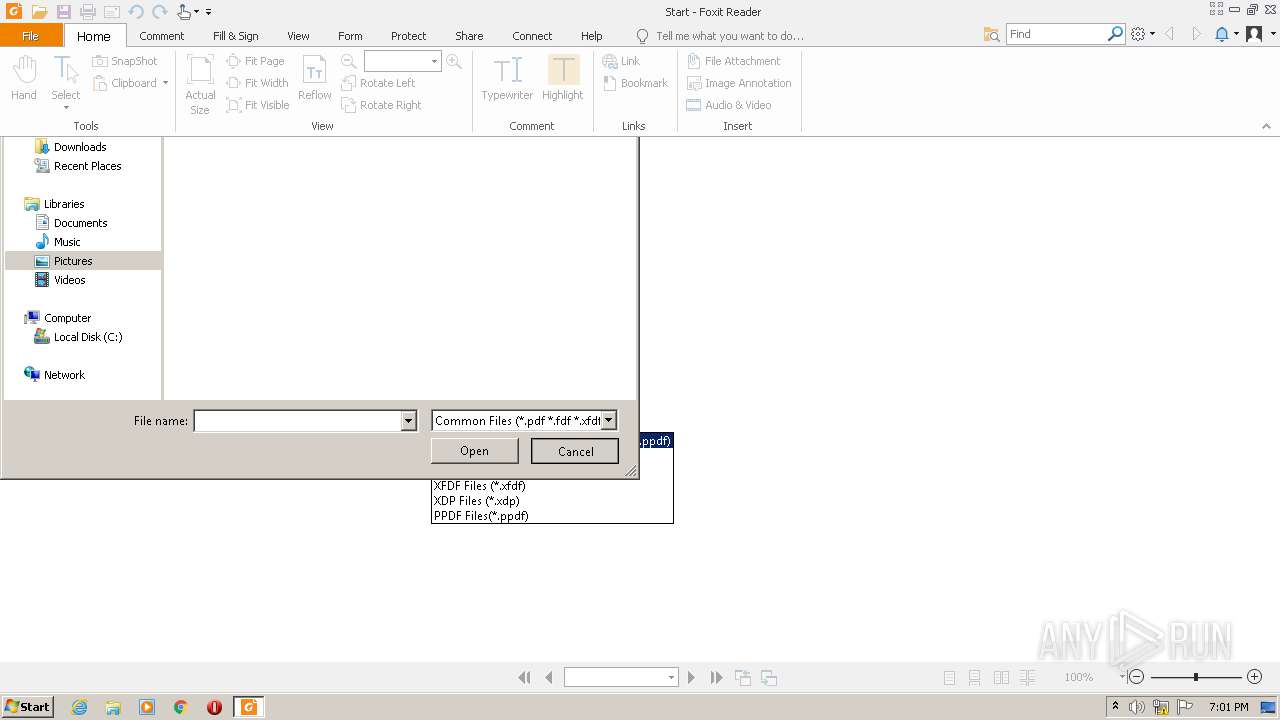Activate the SnapShot tool

125,61
